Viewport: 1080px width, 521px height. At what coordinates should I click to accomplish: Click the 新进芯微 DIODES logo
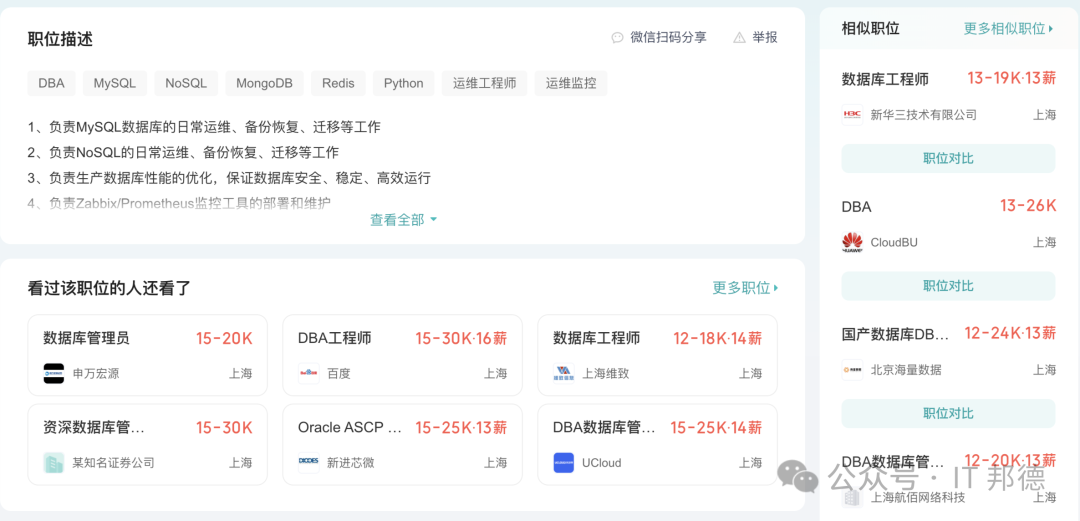click(309, 462)
